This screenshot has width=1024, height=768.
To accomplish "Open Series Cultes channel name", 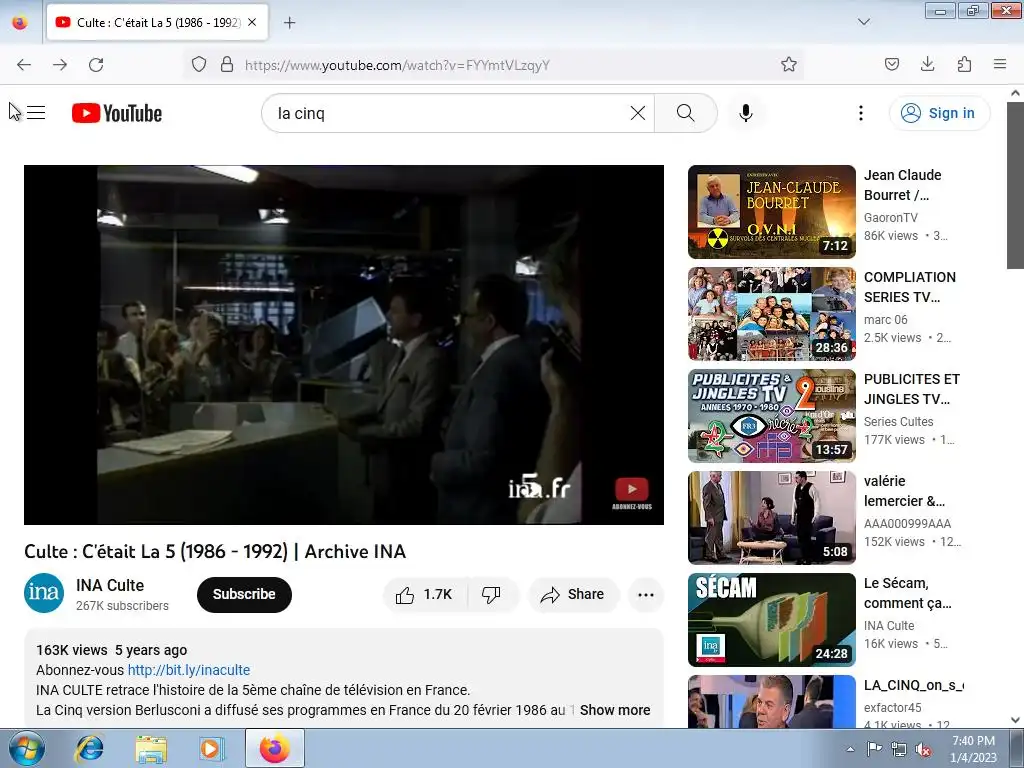I will pos(899,421).
